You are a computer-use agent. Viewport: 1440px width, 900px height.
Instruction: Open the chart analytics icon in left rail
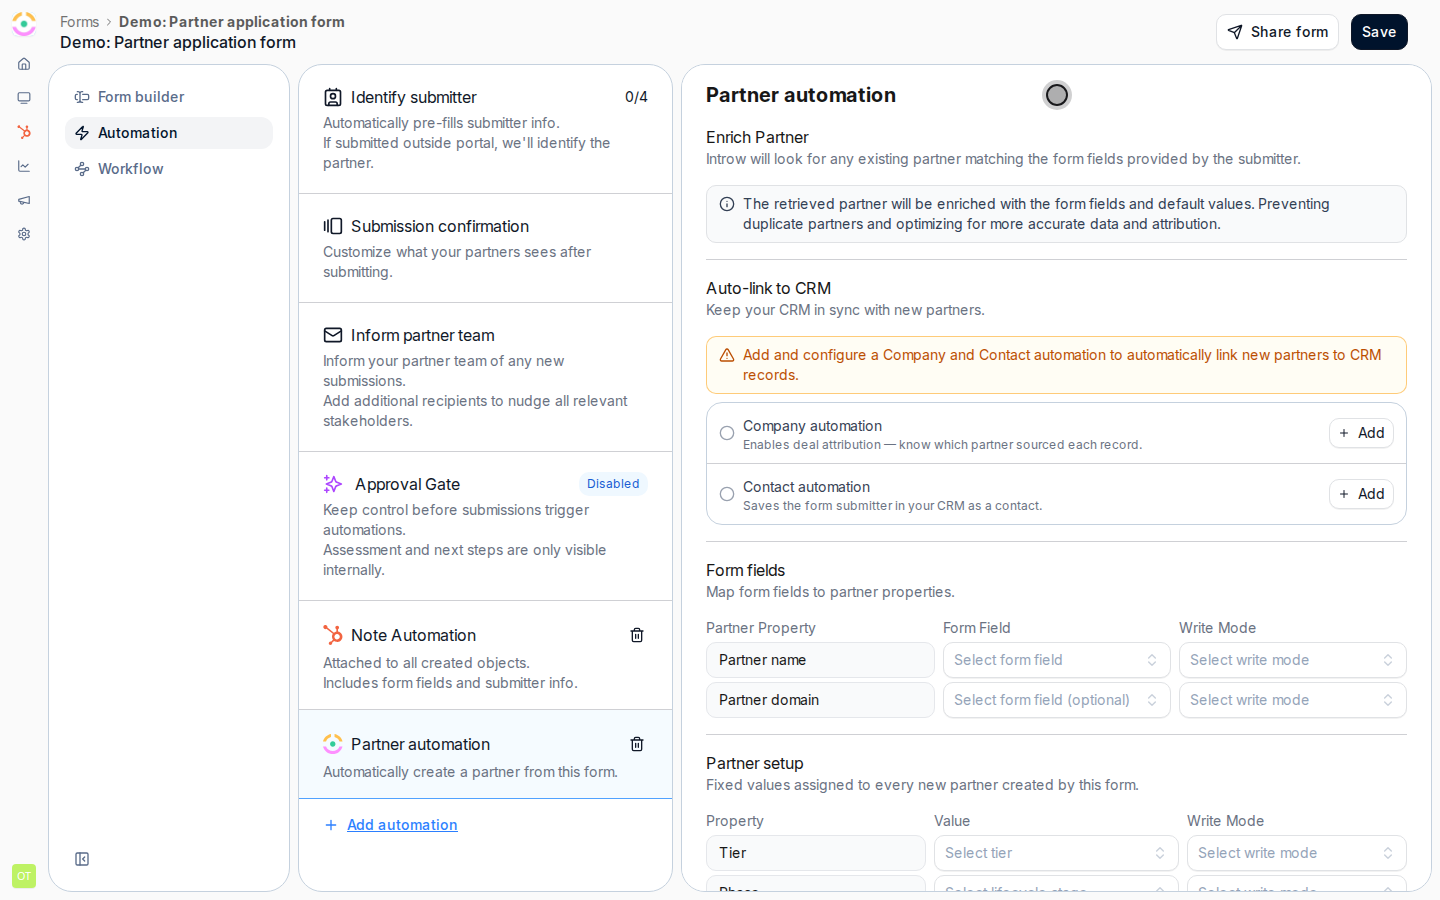24,166
